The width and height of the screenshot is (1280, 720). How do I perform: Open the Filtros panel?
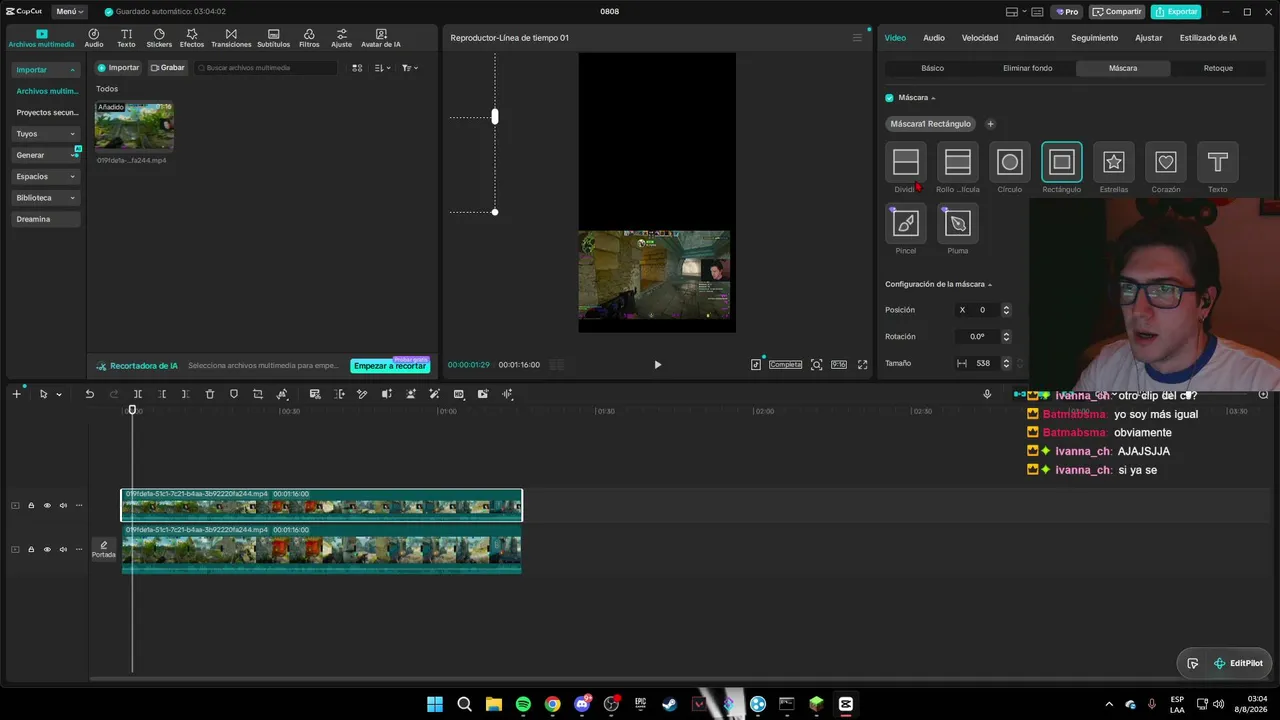pyautogui.click(x=309, y=38)
